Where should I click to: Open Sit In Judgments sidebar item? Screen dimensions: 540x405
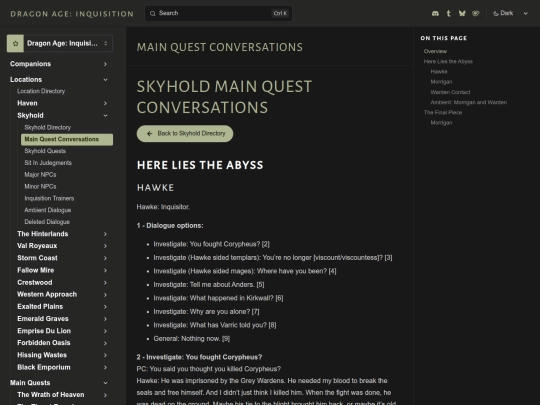point(48,163)
